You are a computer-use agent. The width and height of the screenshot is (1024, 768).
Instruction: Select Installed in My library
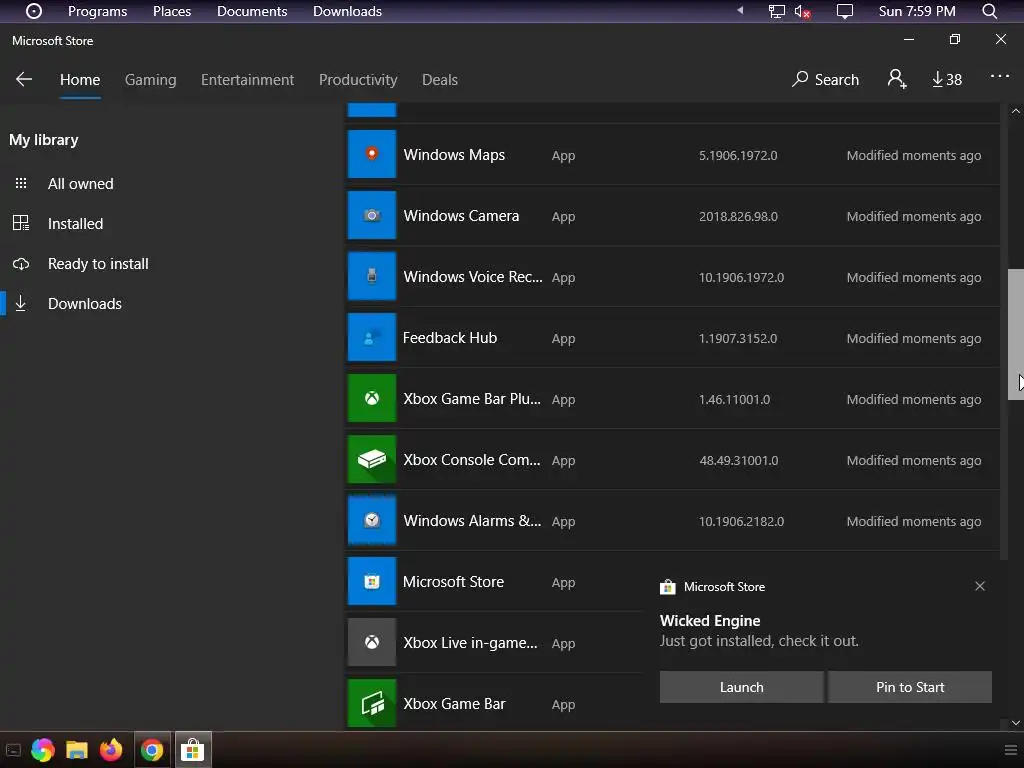[75, 223]
